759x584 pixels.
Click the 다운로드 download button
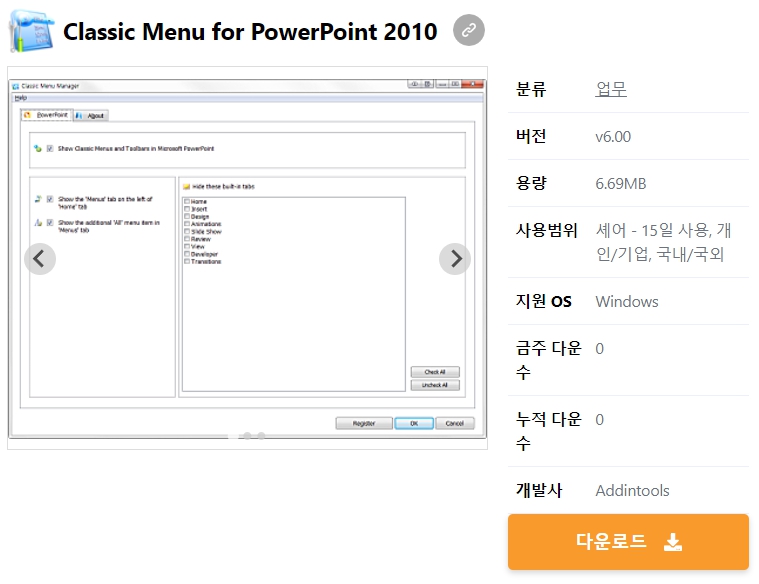628,541
